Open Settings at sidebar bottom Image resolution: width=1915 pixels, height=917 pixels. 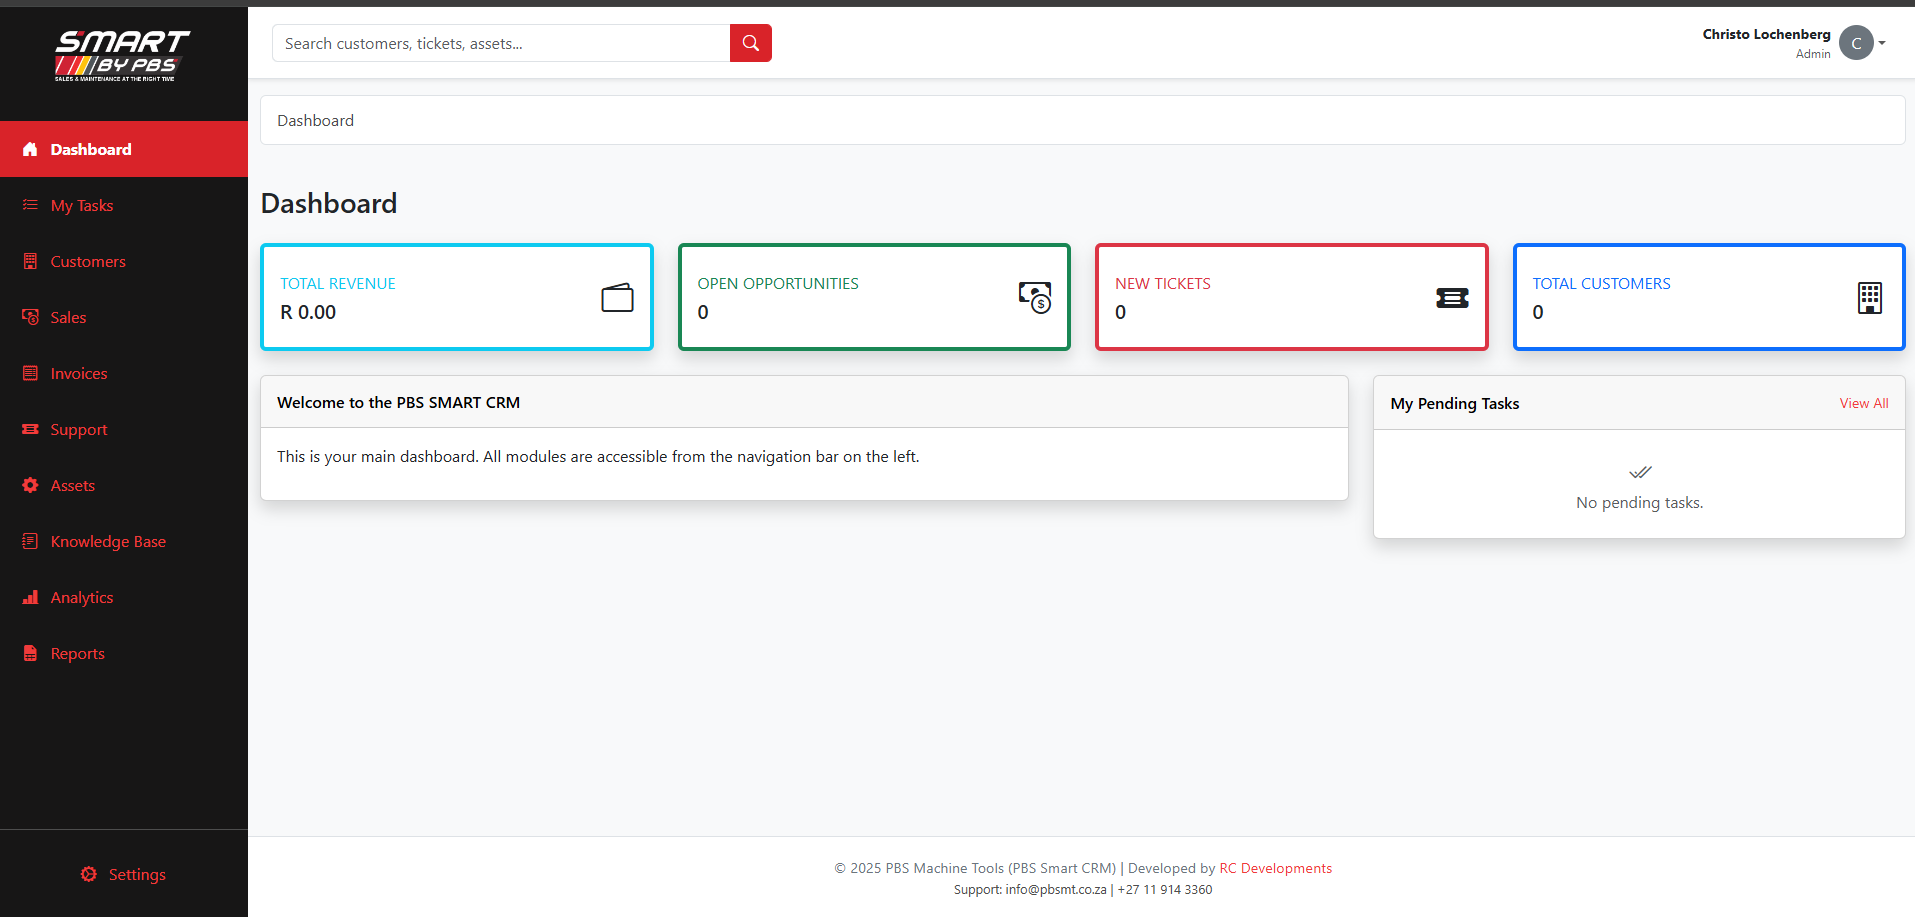point(124,874)
